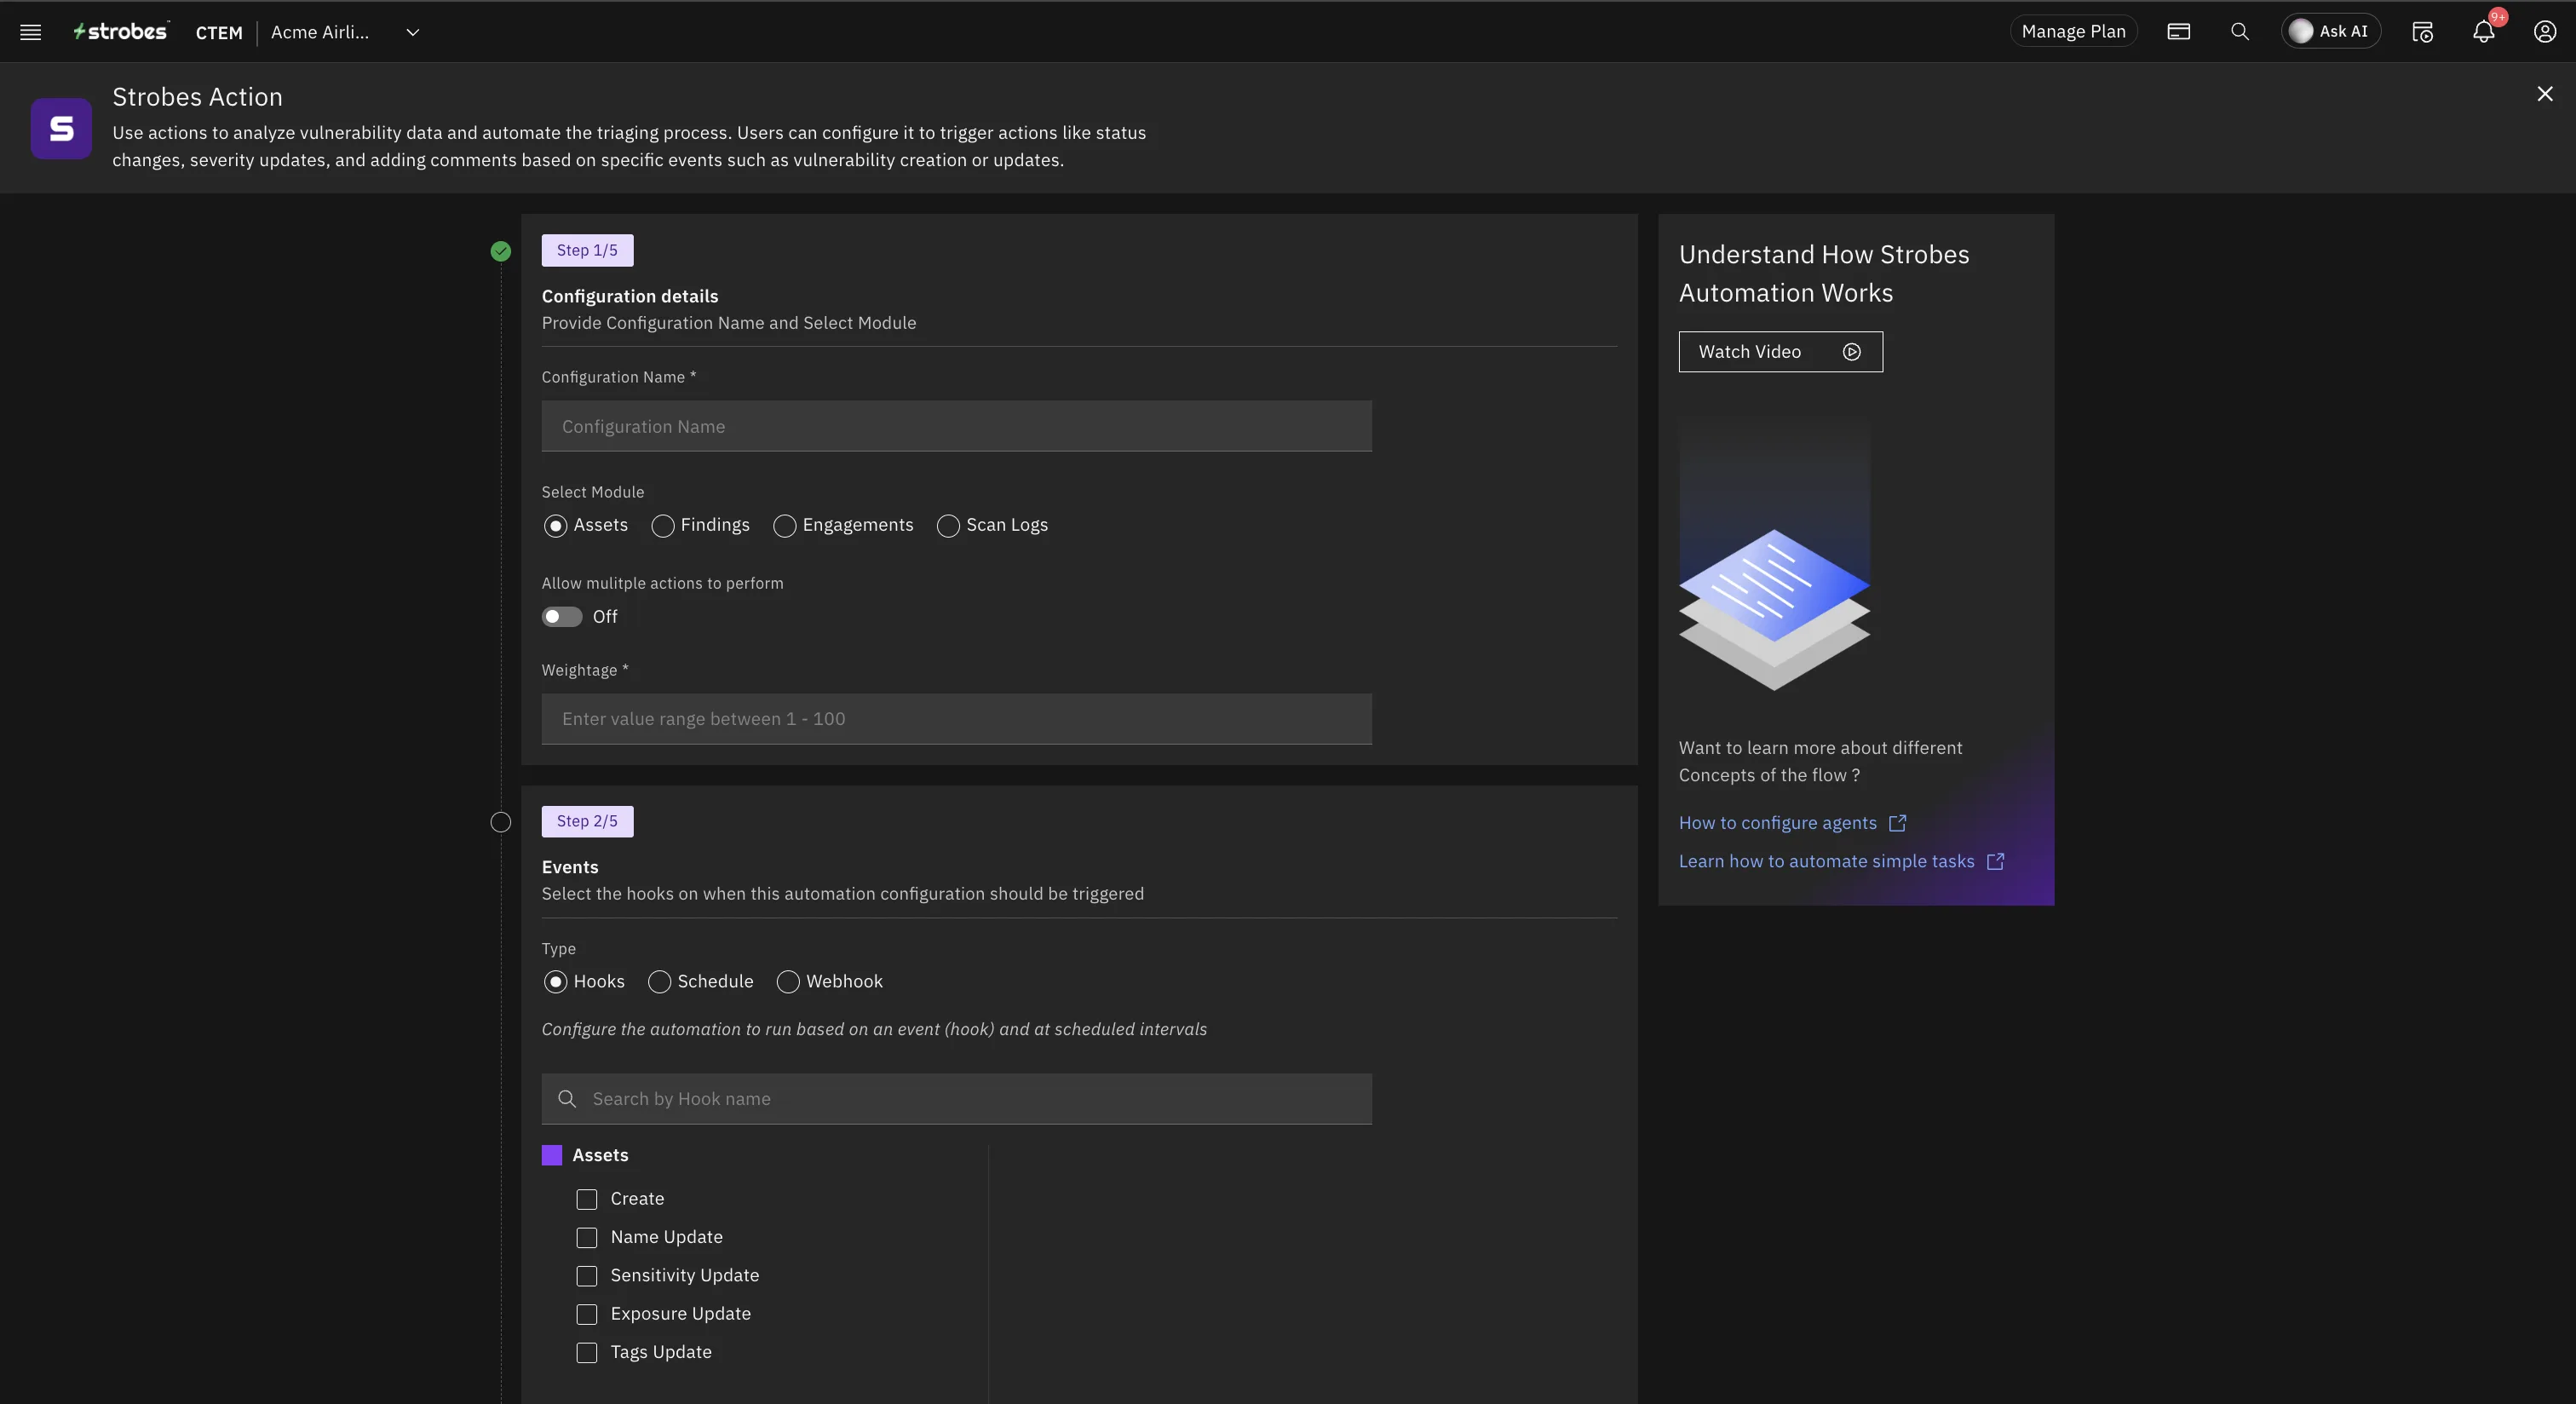Check the Sensitivity Update hook
Image resolution: width=2576 pixels, height=1404 pixels.
pos(586,1276)
